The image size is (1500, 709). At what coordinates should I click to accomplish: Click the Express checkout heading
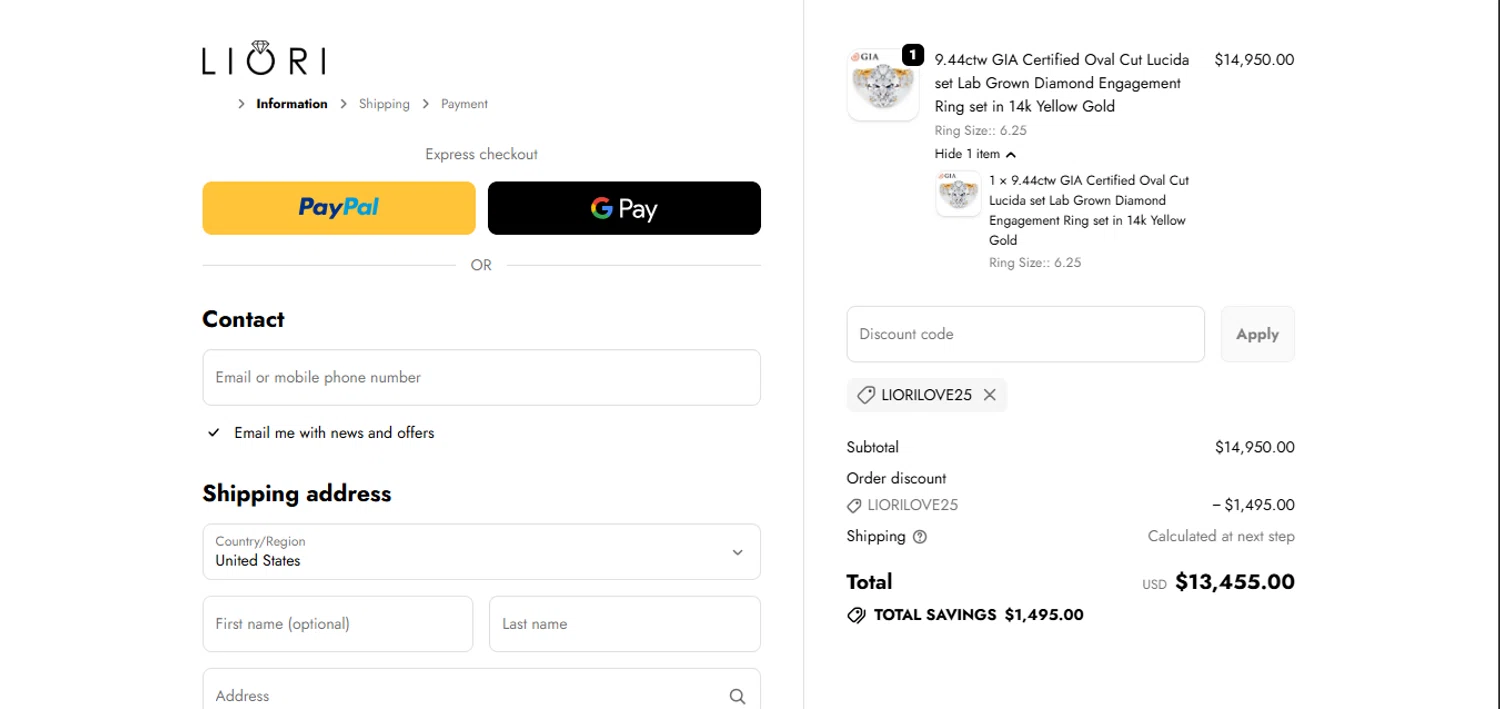click(481, 154)
